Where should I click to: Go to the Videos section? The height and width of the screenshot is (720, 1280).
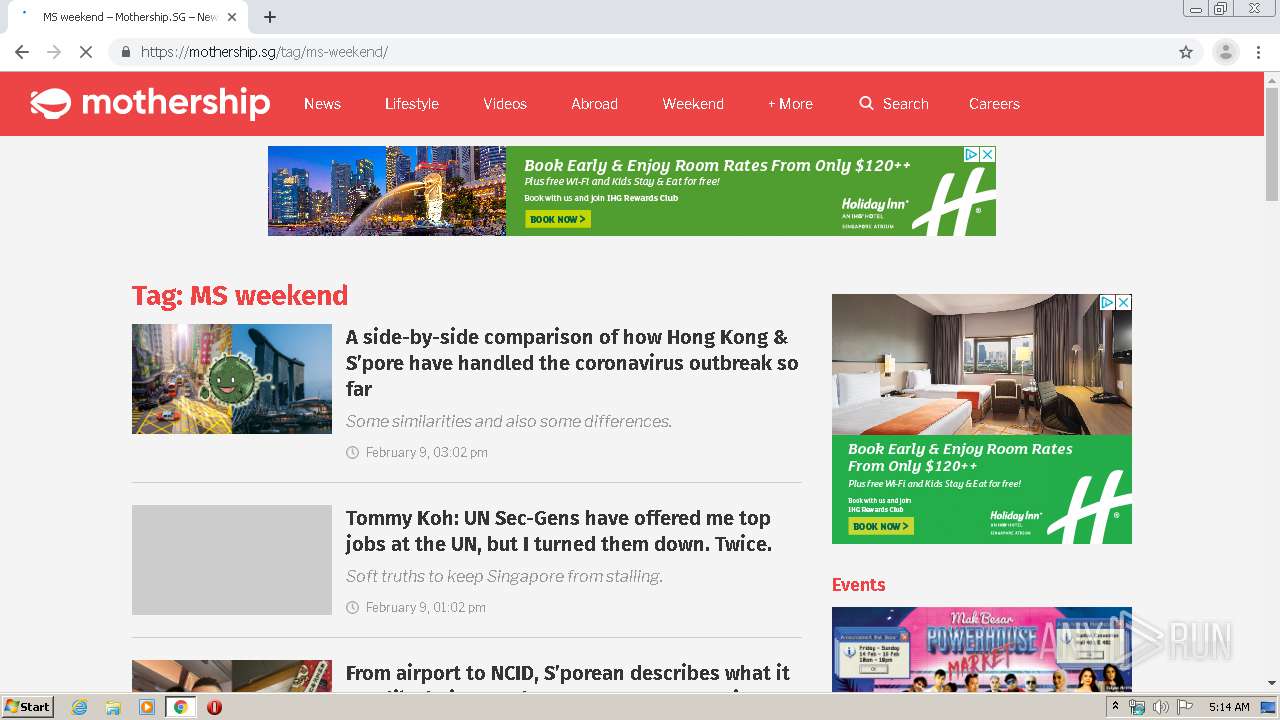(x=505, y=104)
